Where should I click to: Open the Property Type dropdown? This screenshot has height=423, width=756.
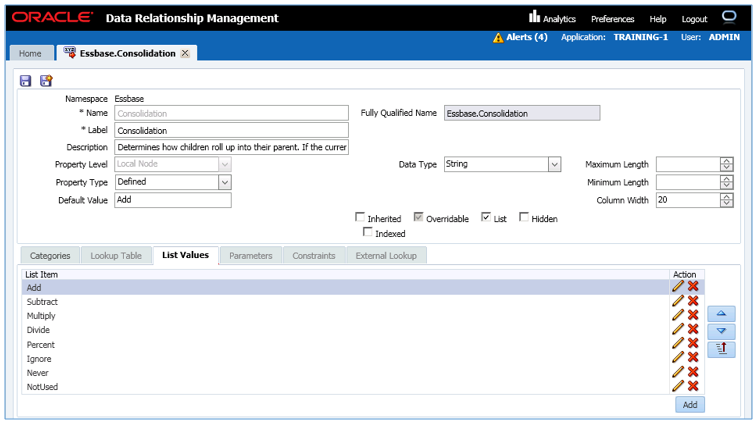coord(225,182)
